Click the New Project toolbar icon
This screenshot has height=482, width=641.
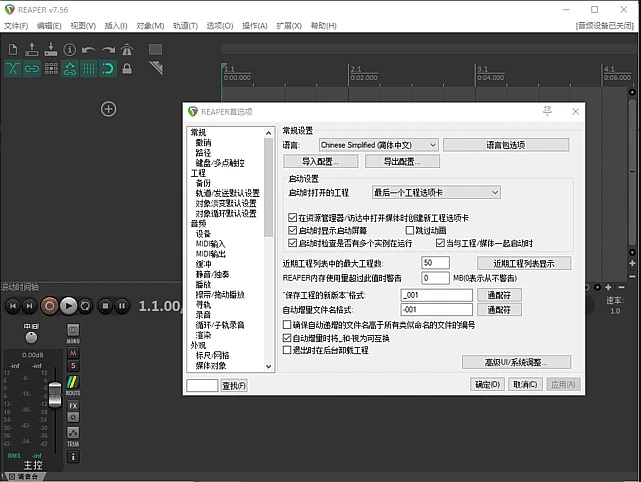pyautogui.click(x=13, y=48)
